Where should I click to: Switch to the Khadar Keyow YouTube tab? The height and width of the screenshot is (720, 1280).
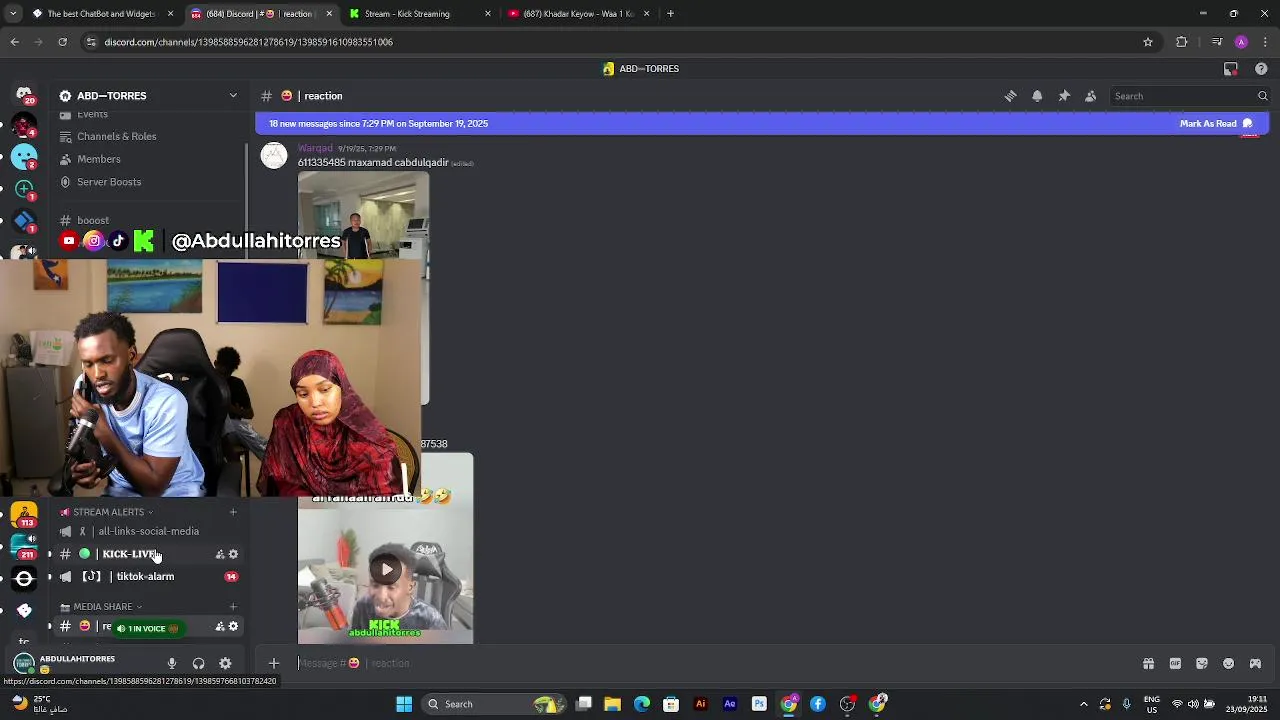(578, 14)
